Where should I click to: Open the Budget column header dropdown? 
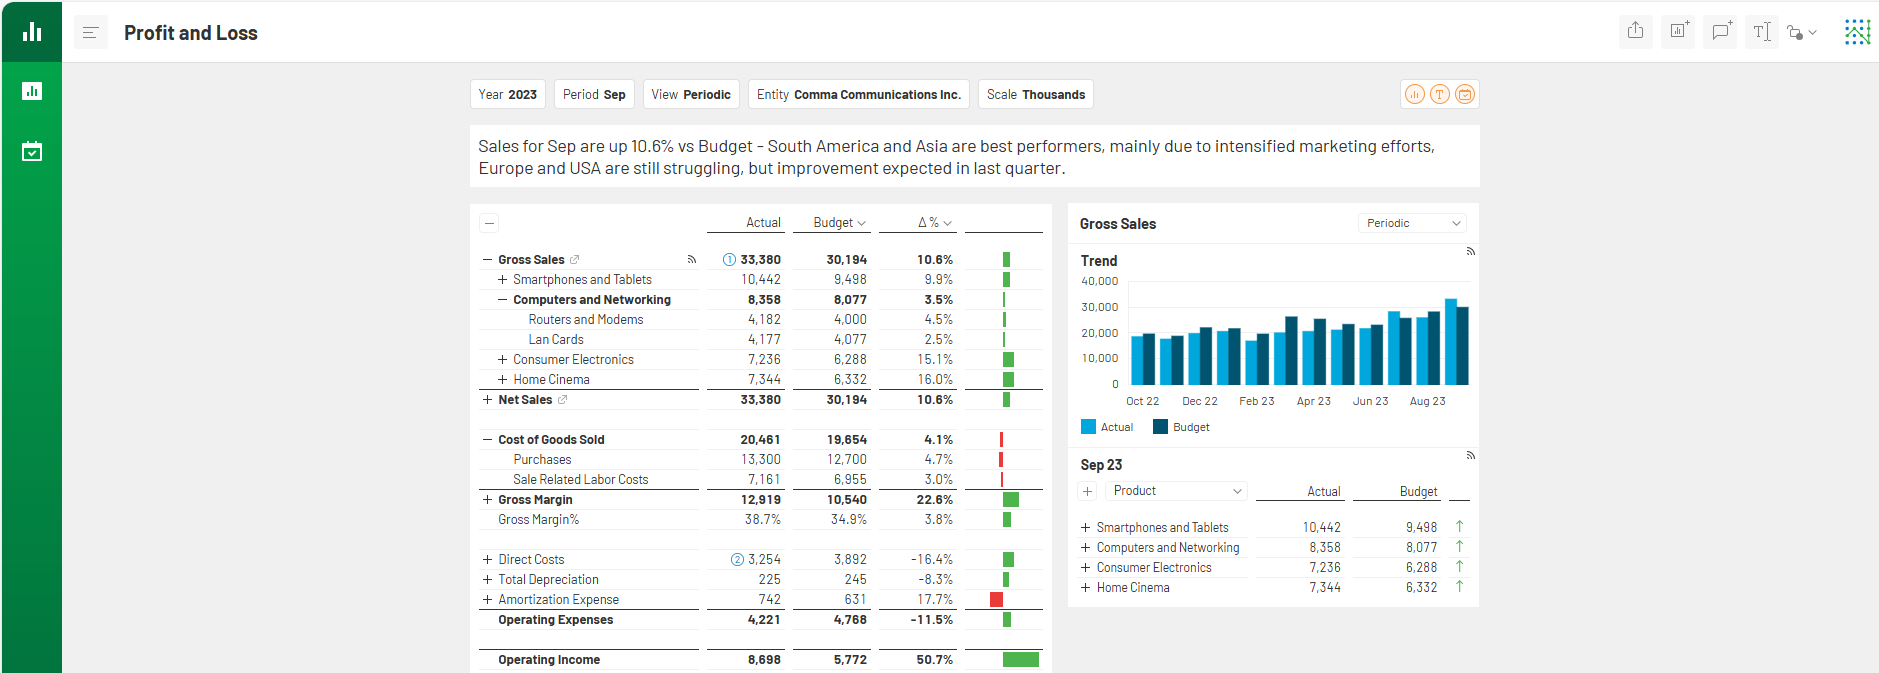point(839,223)
